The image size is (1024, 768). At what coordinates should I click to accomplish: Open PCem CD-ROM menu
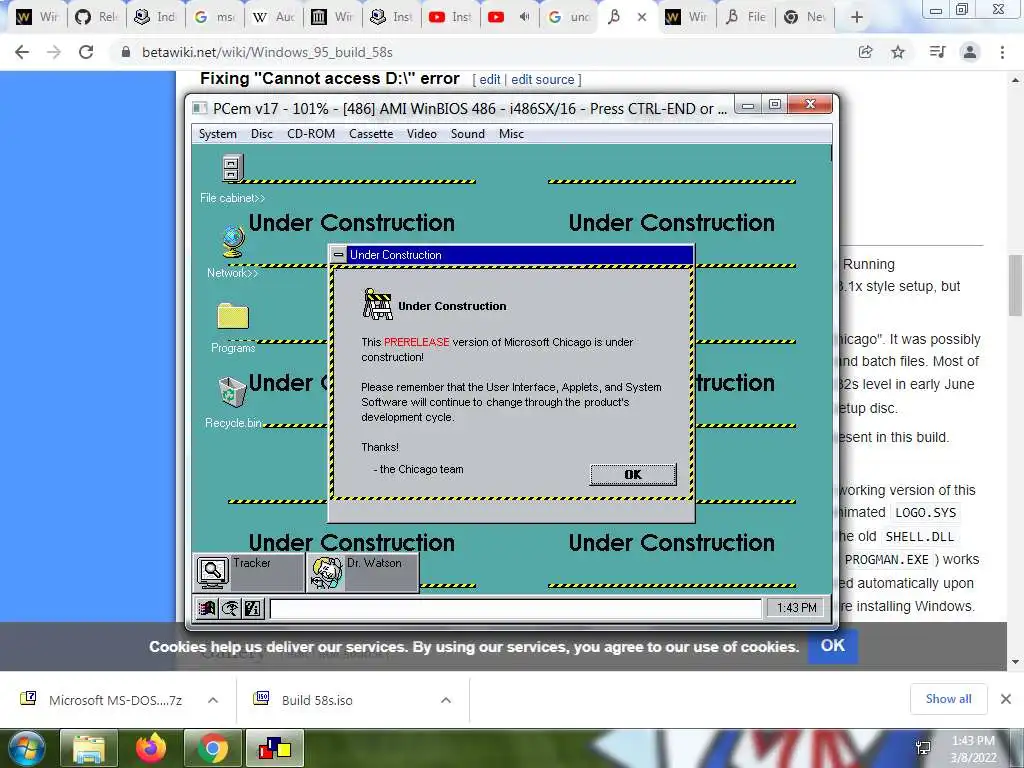pyautogui.click(x=311, y=134)
